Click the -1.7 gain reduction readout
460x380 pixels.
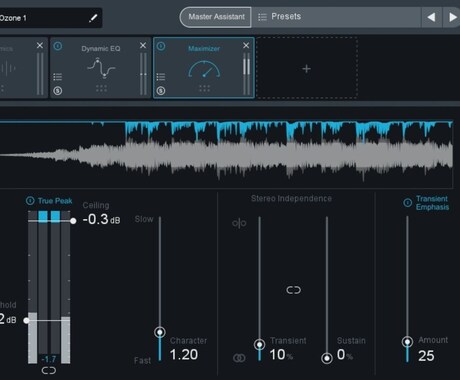pos(49,359)
